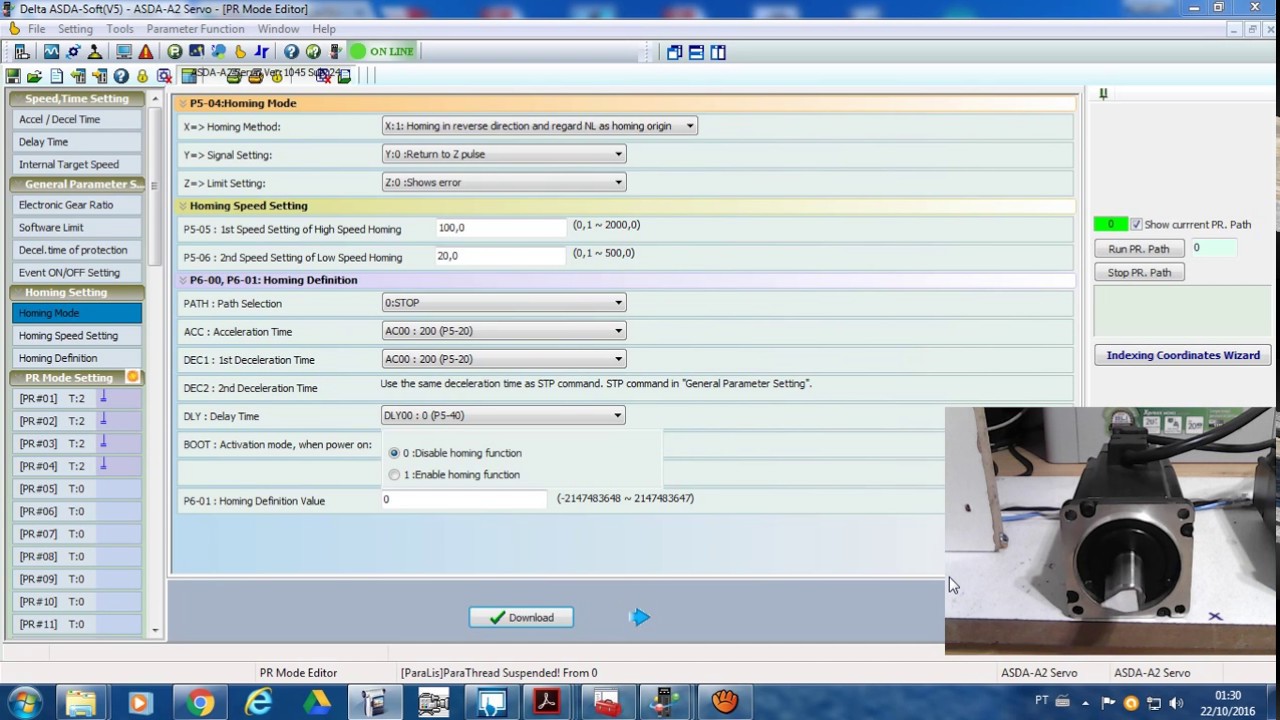Image resolution: width=1280 pixels, height=720 pixels.
Task: Click the yellow padlock icon in editor toolbar
Action: point(142,76)
